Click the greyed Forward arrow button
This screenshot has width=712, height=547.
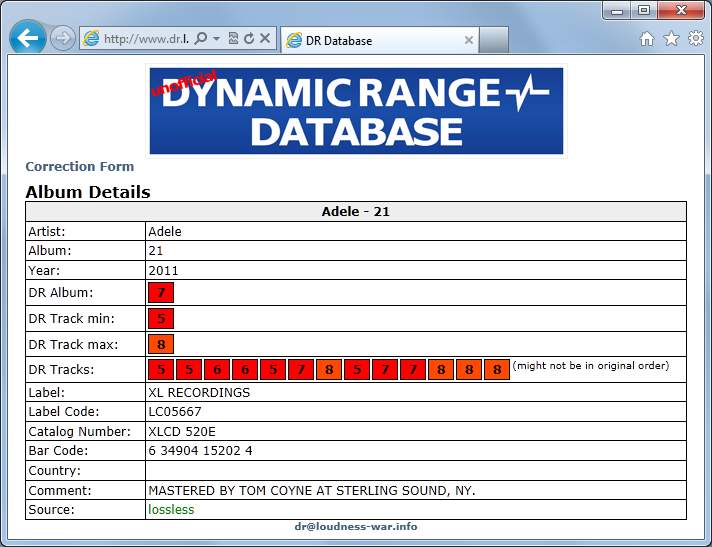click(62, 38)
